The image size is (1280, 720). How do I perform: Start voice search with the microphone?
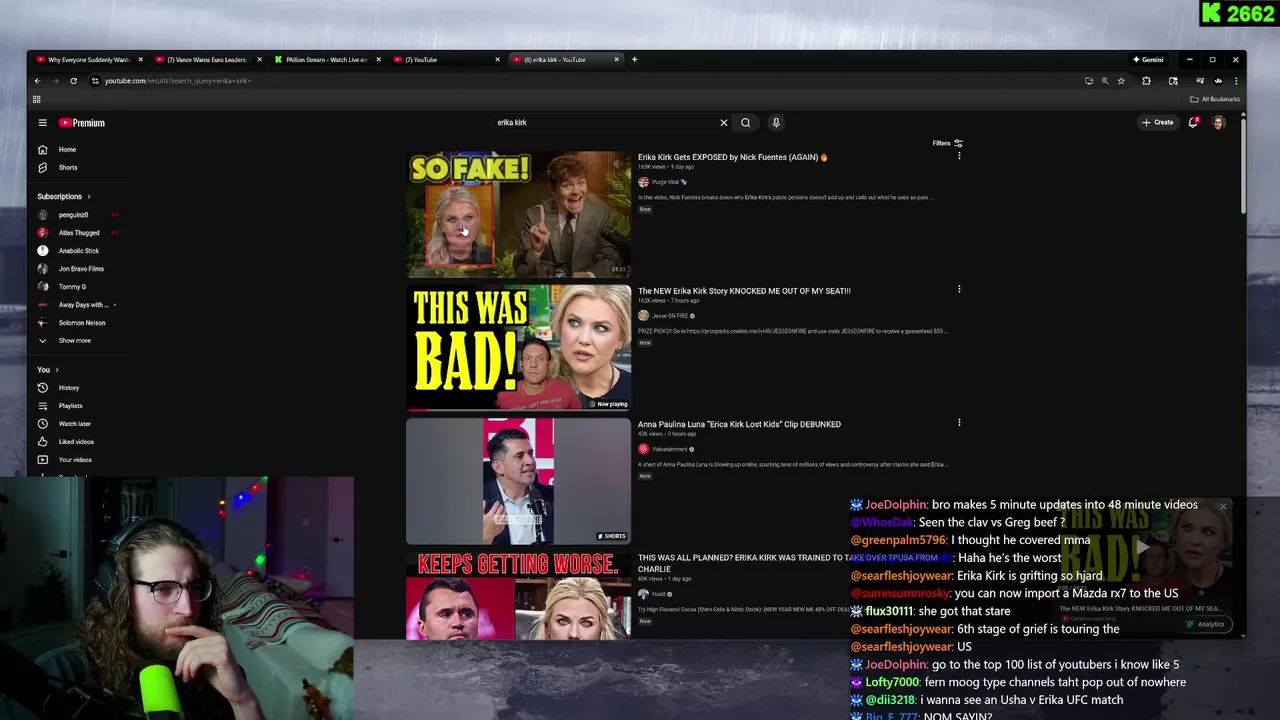click(x=776, y=123)
